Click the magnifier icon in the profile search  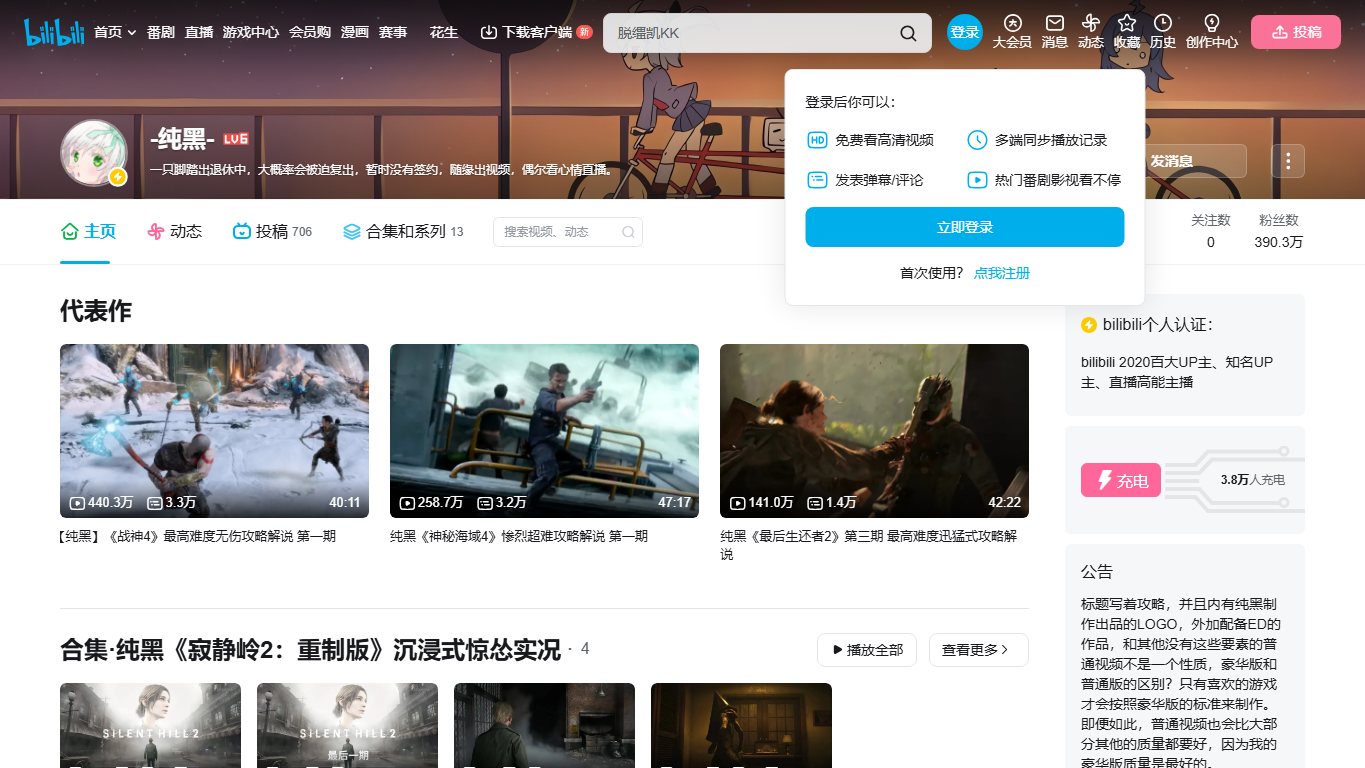pos(628,232)
